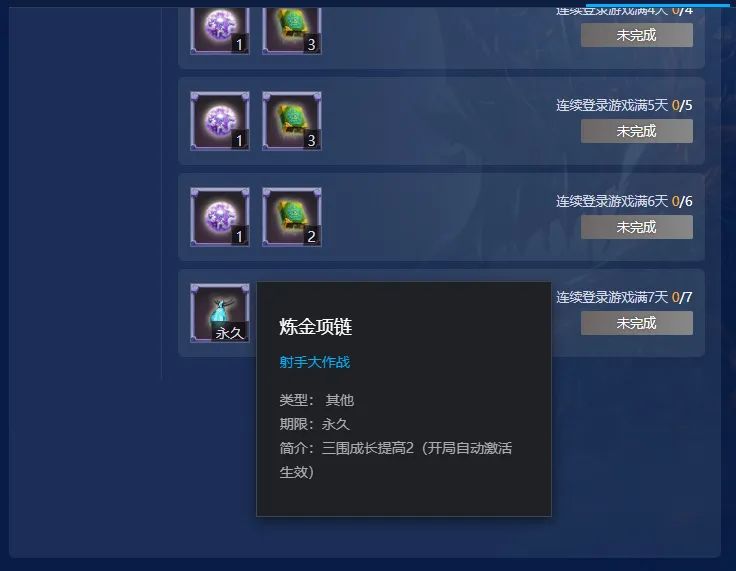The width and height of the screenshot is (736, 571).
Task: Click the 炼金项链 necklace icon marked 永久
Action: [x=220, y=313]
